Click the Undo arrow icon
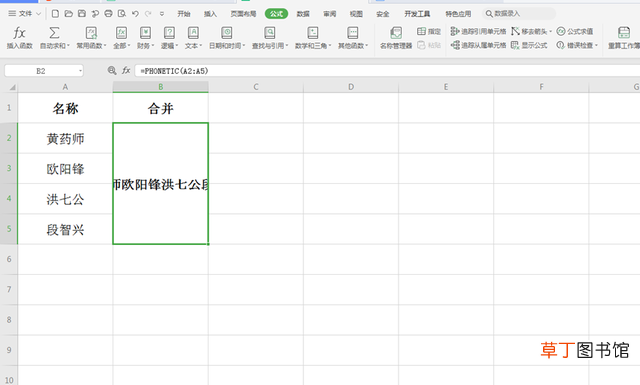640x385 pixels. click(x=135, y=14)
